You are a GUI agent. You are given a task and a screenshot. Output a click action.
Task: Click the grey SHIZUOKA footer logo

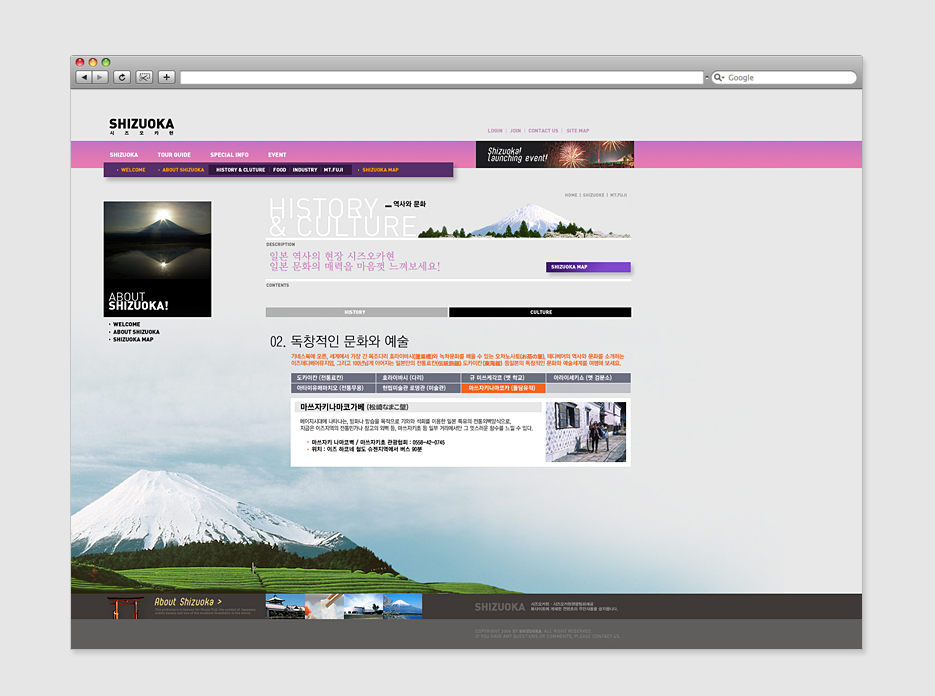500,607
